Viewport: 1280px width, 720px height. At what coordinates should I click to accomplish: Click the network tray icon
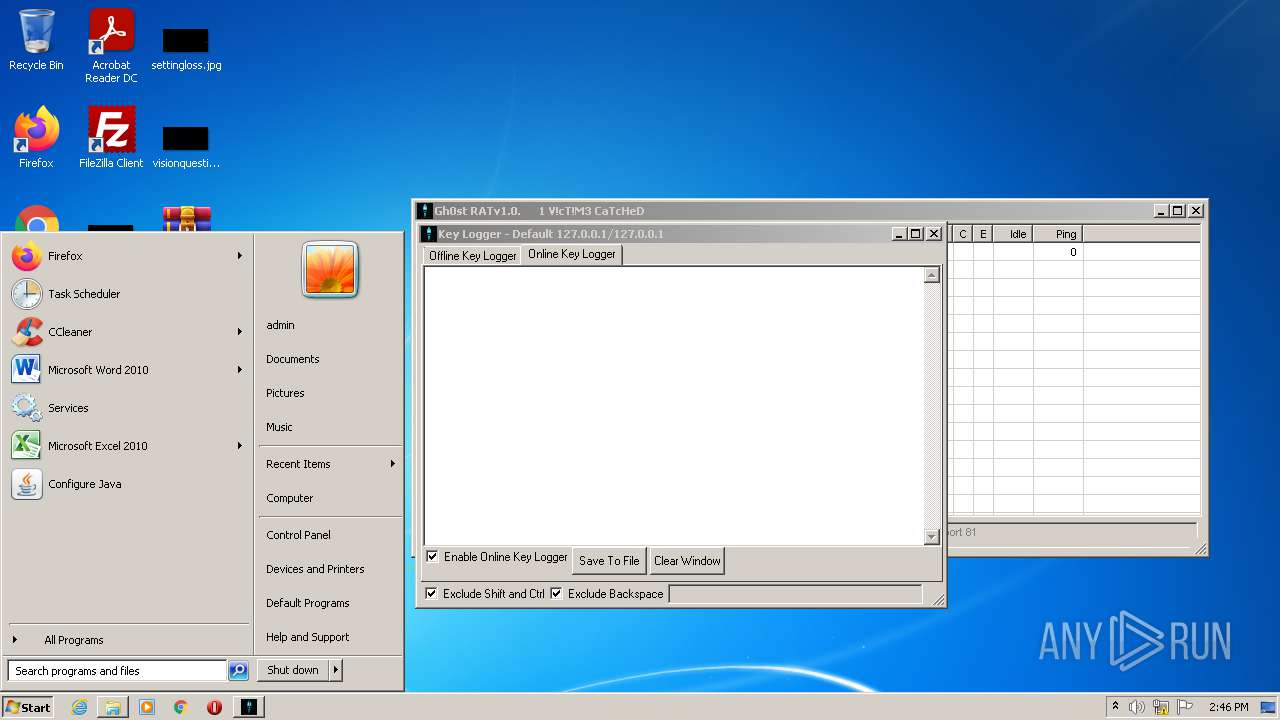click(1161, 707)
